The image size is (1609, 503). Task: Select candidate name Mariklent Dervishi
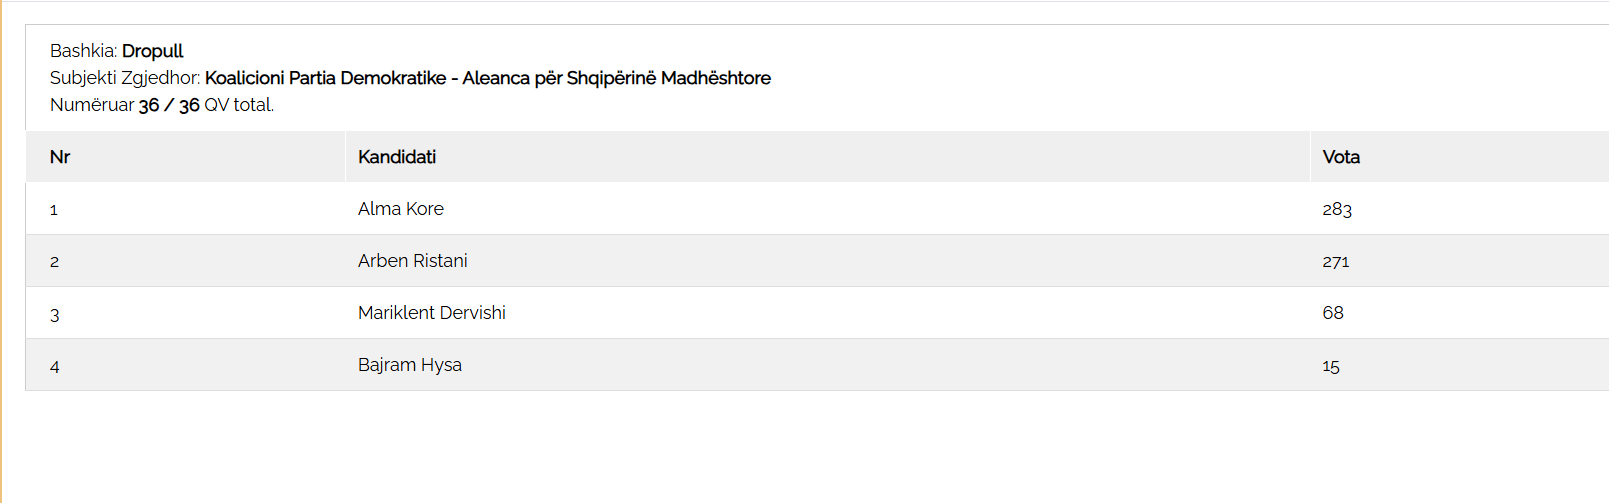431,313
